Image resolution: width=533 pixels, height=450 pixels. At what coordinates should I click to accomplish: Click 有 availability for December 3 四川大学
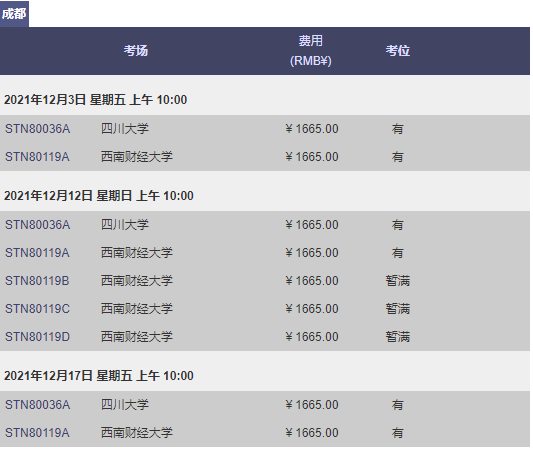397,129
